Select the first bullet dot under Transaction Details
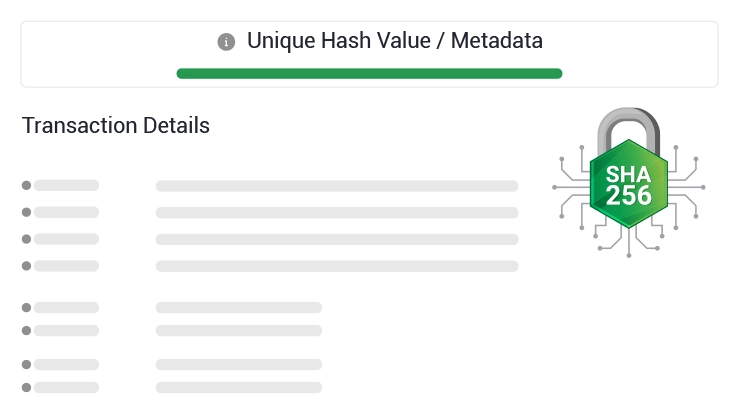 coord(27,185)
